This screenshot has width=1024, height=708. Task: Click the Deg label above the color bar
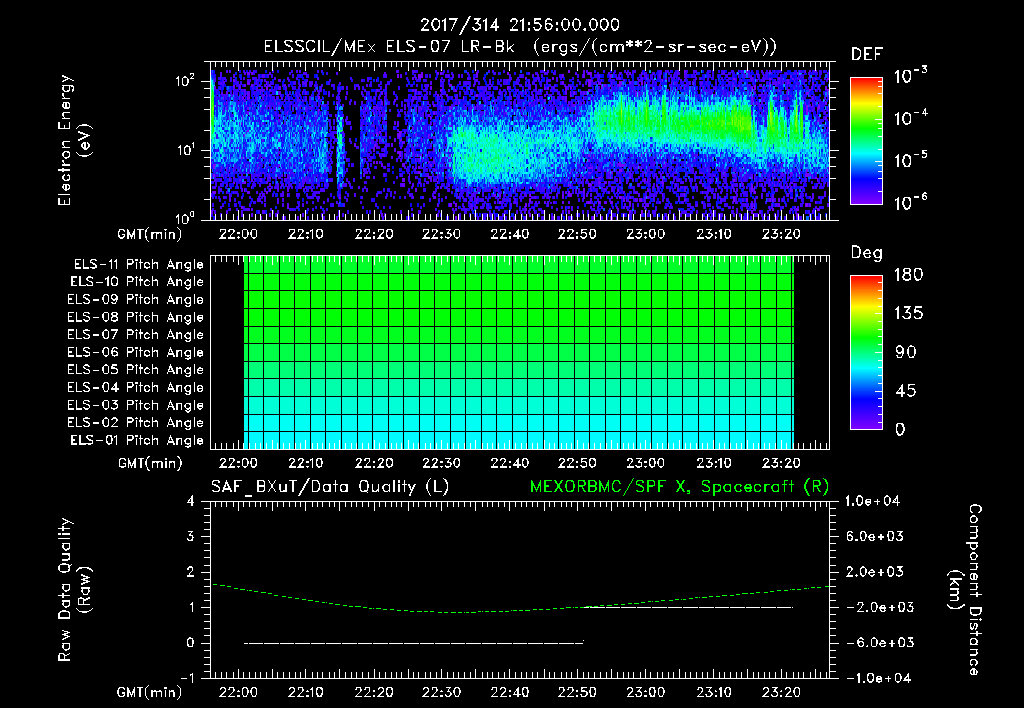867,253
